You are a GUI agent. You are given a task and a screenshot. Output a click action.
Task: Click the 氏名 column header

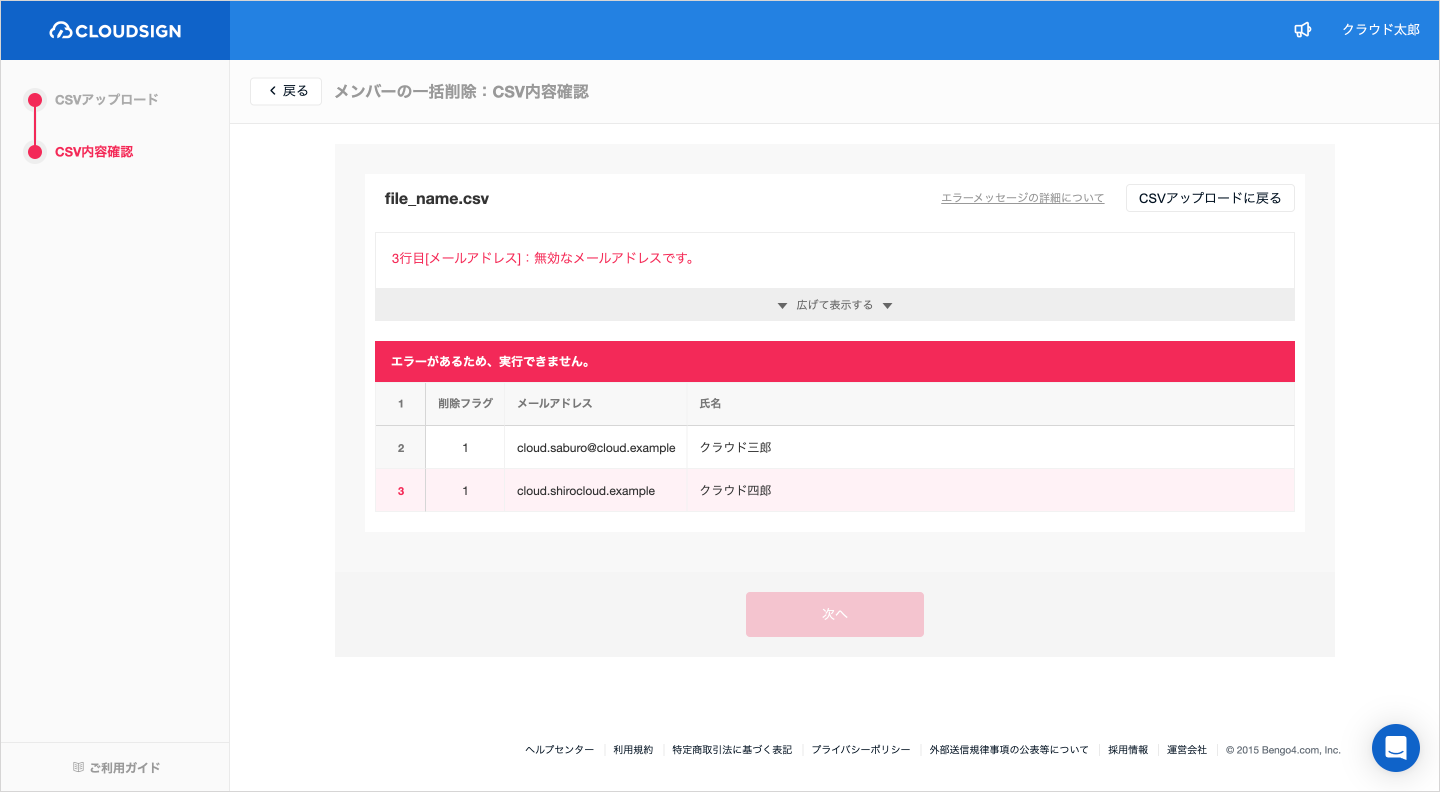[x=990, y=404]
